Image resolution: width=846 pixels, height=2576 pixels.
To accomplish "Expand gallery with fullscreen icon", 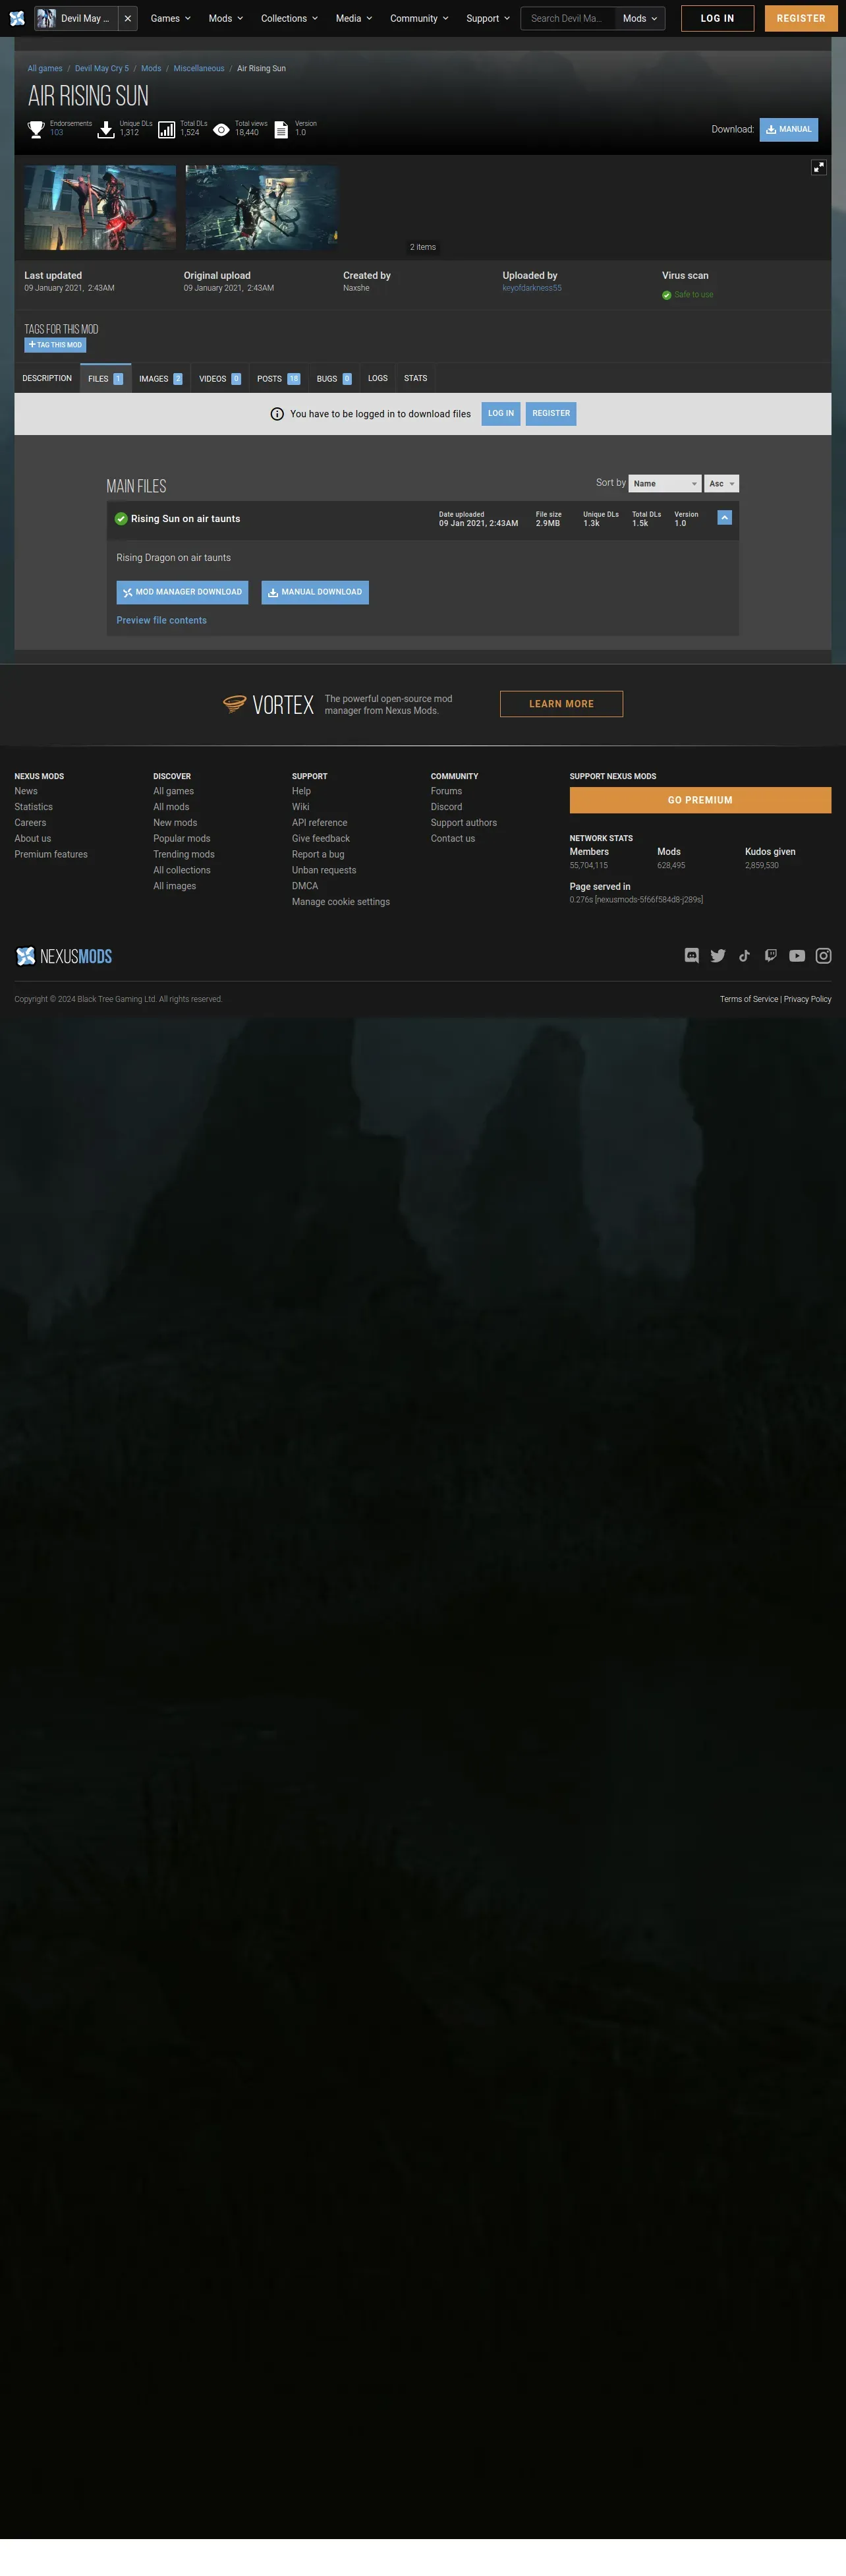I will (818, 167).
